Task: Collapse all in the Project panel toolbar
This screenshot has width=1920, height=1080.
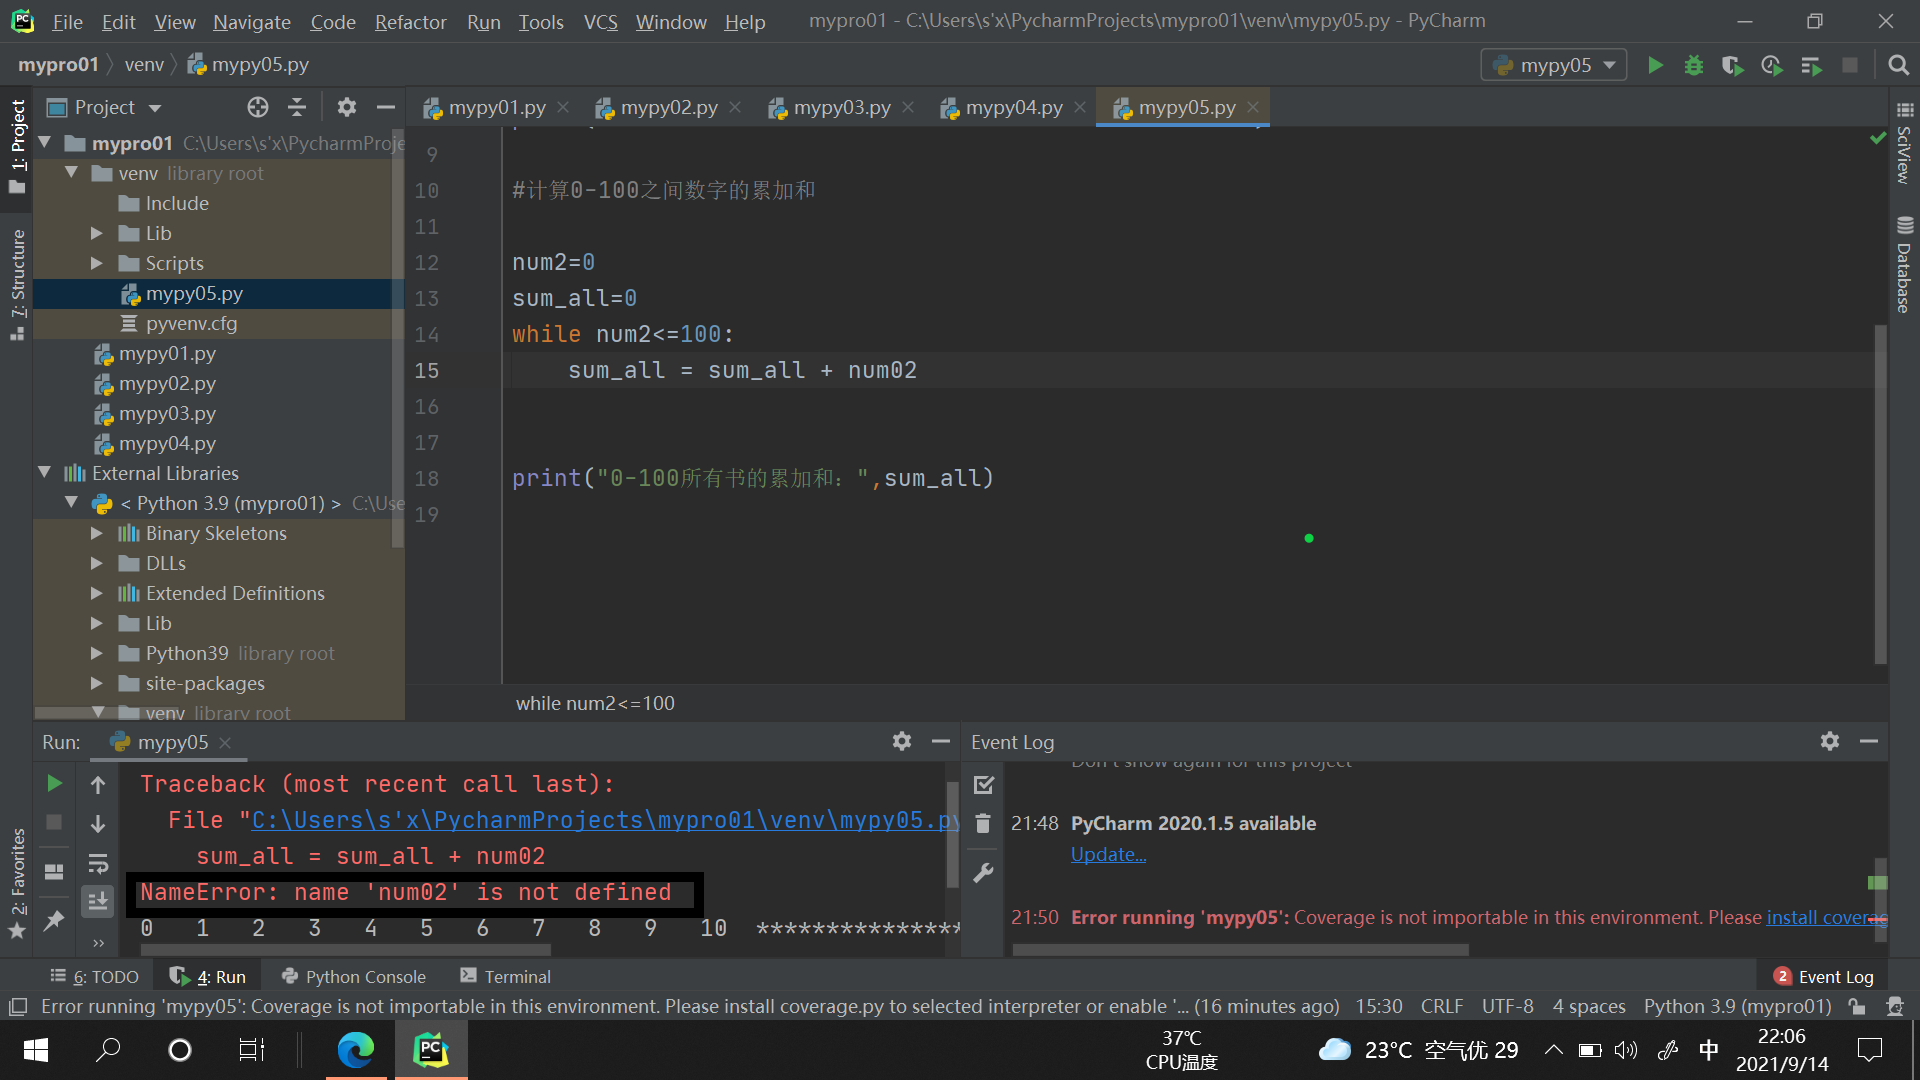Action: click(x=297, y=107)
